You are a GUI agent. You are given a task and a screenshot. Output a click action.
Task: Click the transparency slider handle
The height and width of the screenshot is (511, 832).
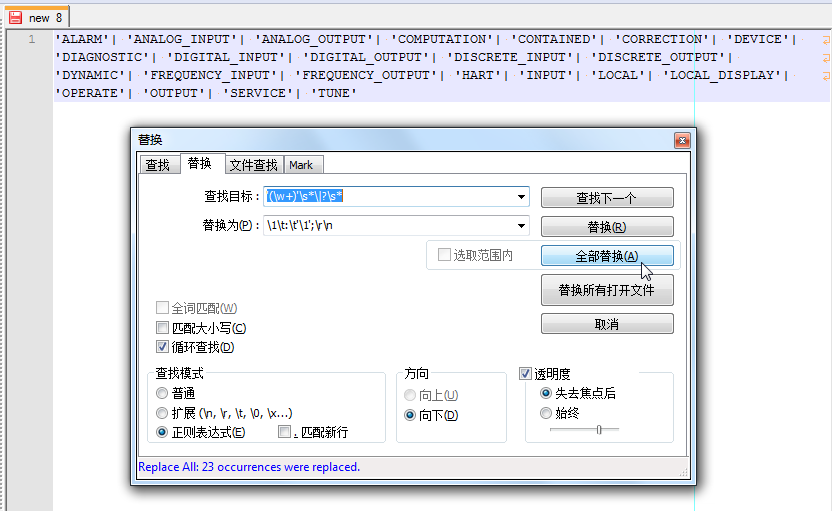(598, 429)
